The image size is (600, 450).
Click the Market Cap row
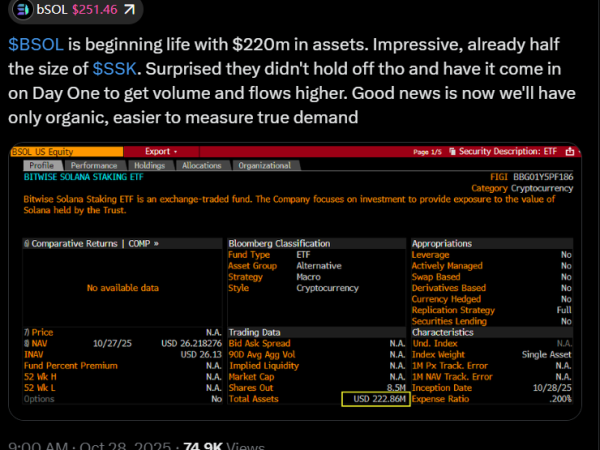pos(316,377)
